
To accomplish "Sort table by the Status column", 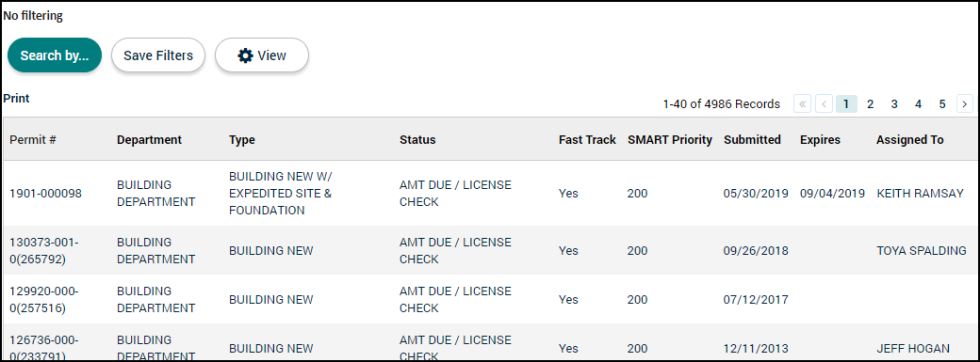I will pyautogui.click(x=418, y=139).
